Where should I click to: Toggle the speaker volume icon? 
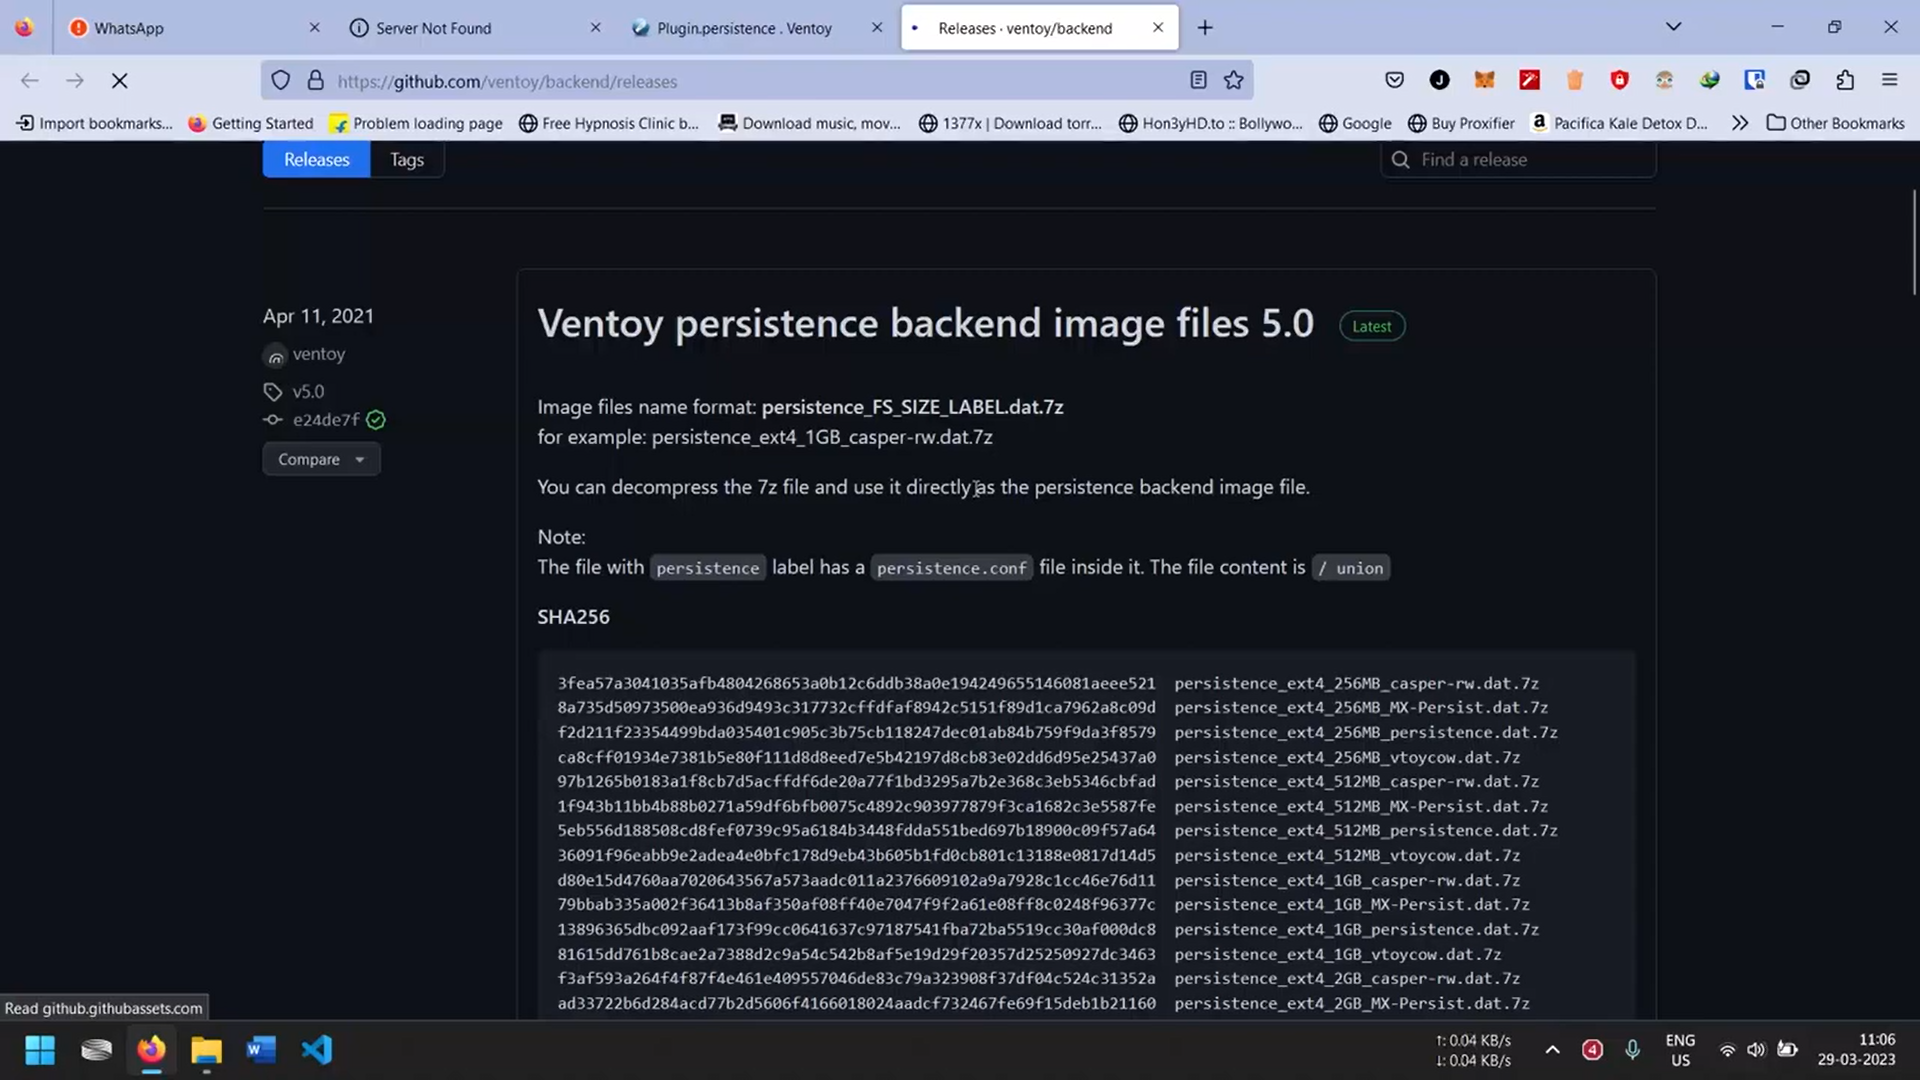(x=1757, y=1049)
